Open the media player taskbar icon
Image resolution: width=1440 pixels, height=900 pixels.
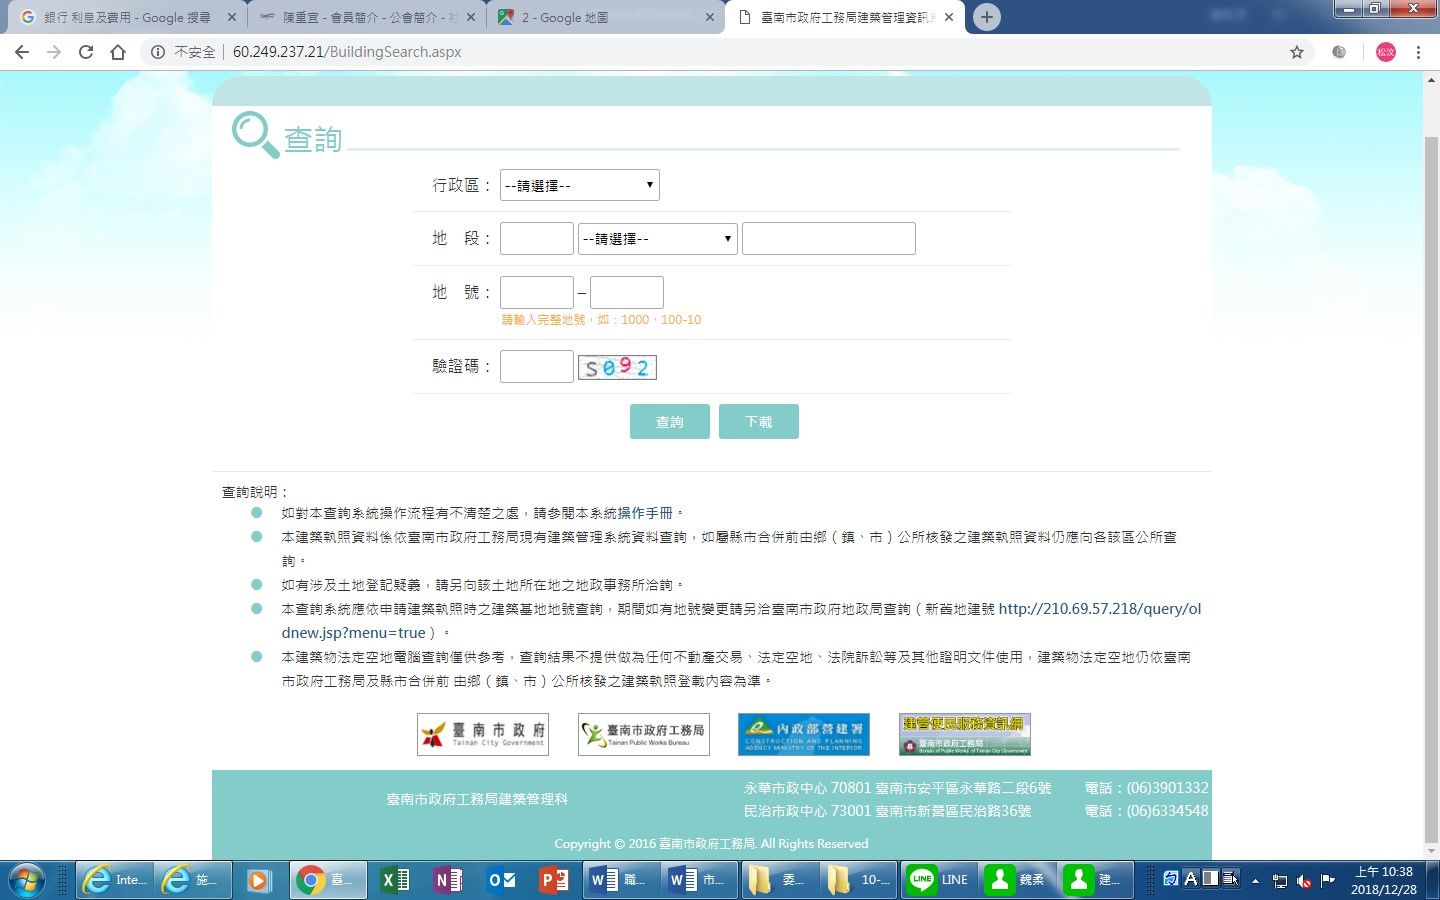[259, 880]
